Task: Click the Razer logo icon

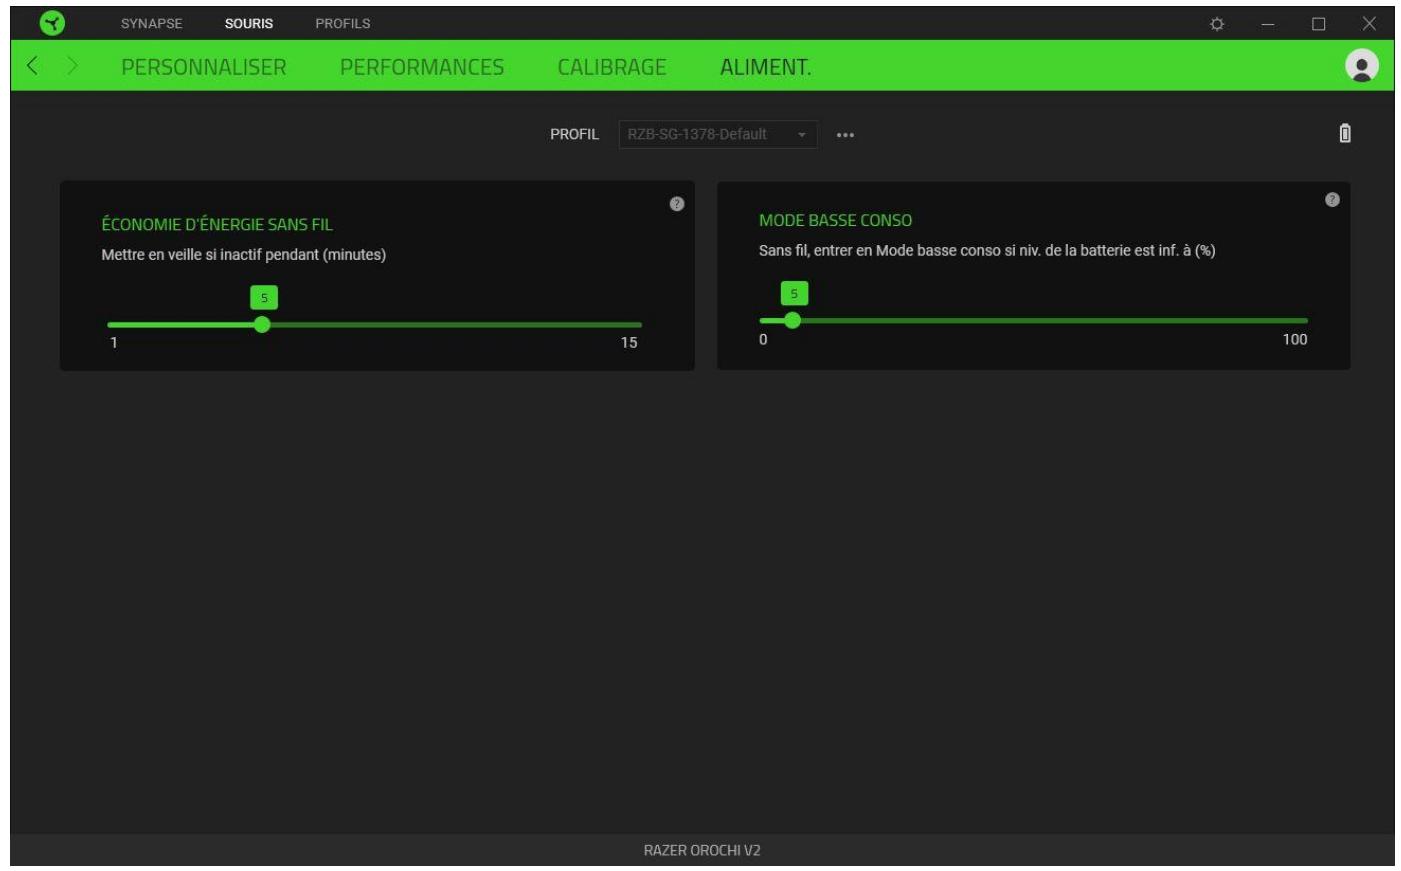Action: (x=52, y=23)
